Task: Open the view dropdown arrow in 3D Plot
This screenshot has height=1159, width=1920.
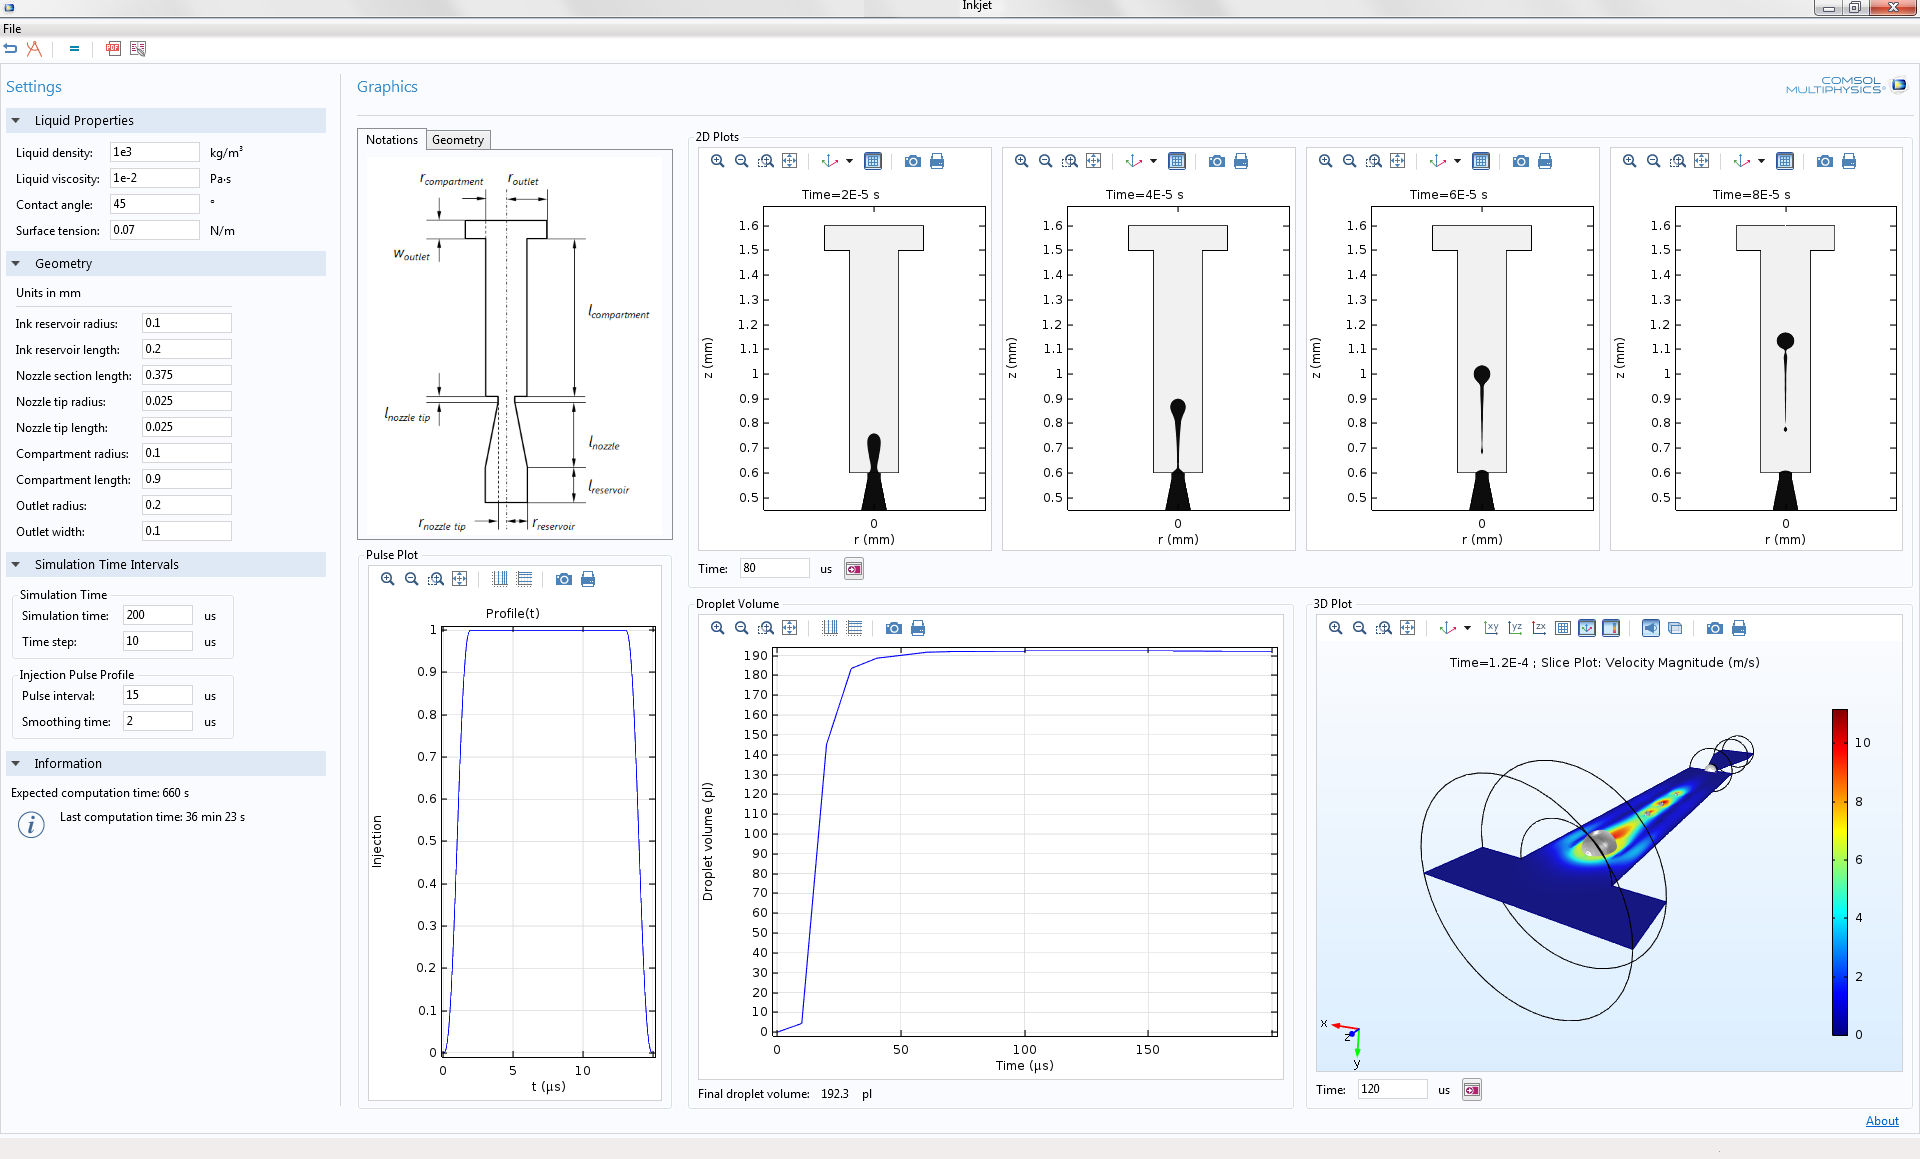Action: (1467, 628)
